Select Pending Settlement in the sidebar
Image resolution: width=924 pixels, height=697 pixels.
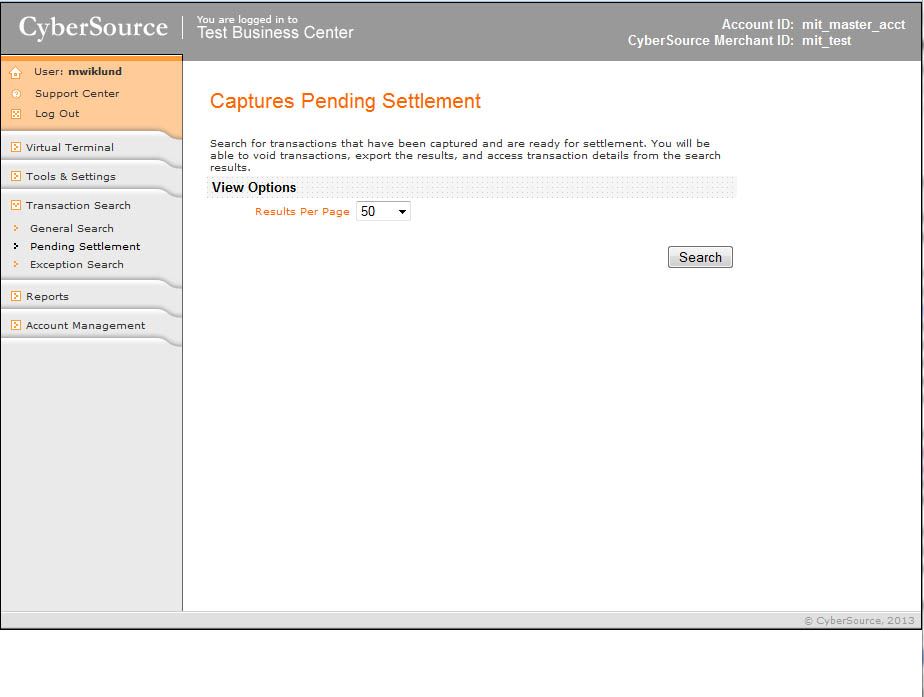85,247
